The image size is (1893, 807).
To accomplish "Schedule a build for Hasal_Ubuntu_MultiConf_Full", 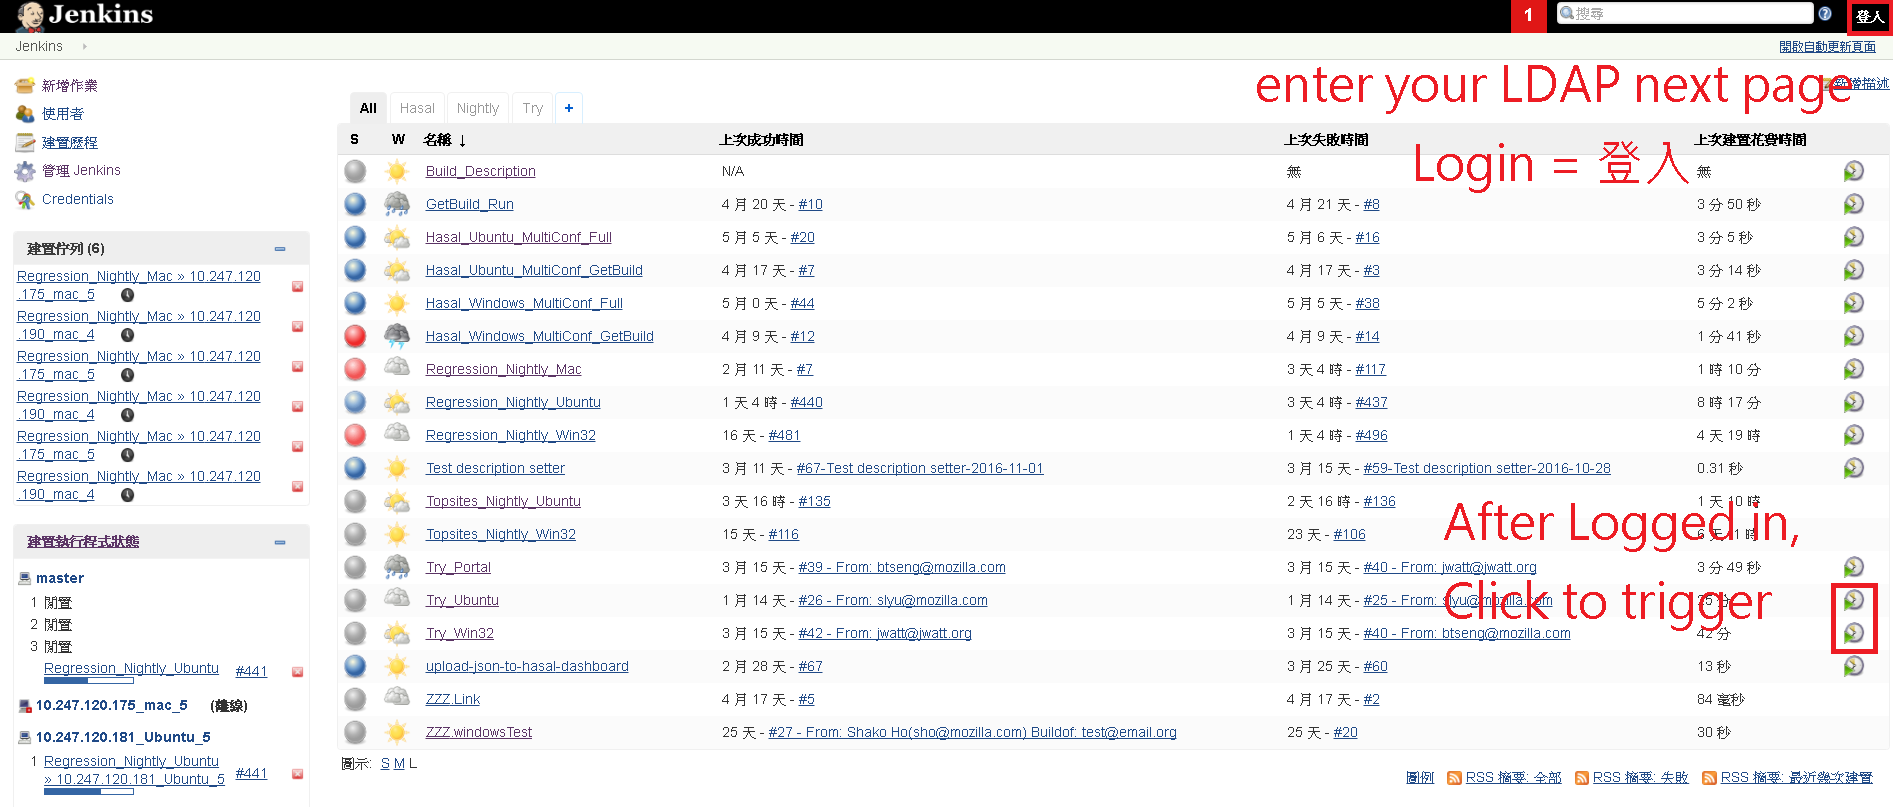I will click(1853, 237).
